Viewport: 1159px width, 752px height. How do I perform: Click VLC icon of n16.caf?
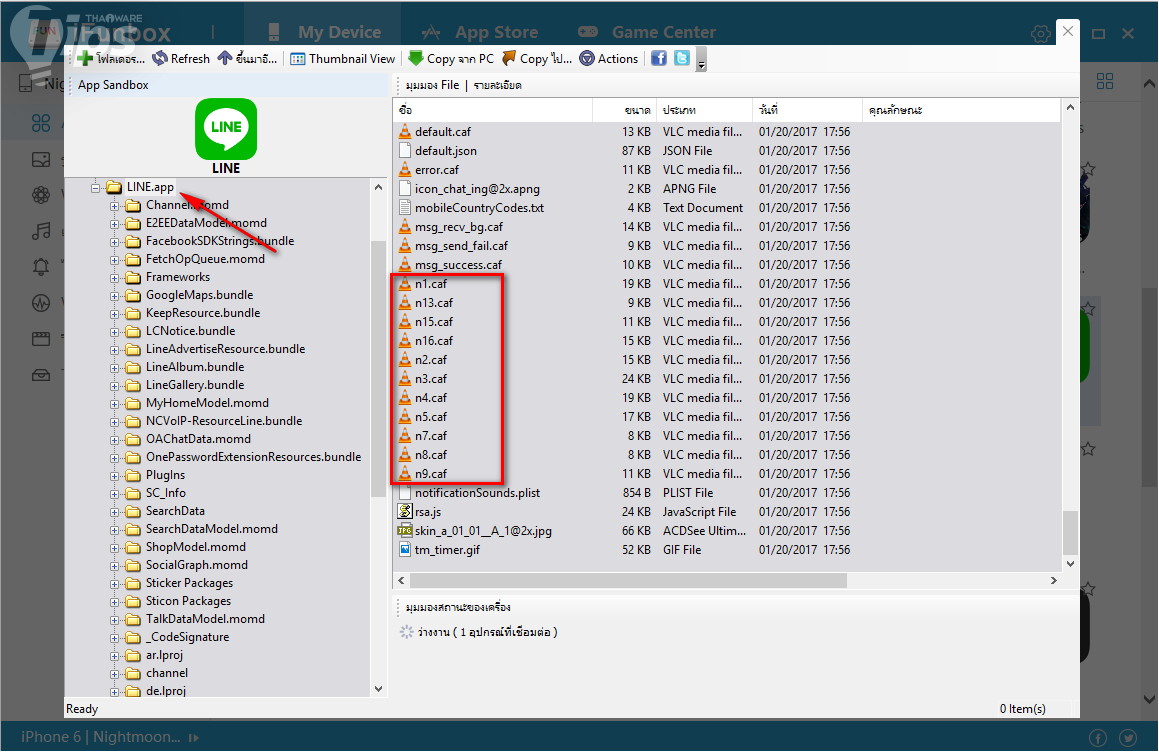404,341
